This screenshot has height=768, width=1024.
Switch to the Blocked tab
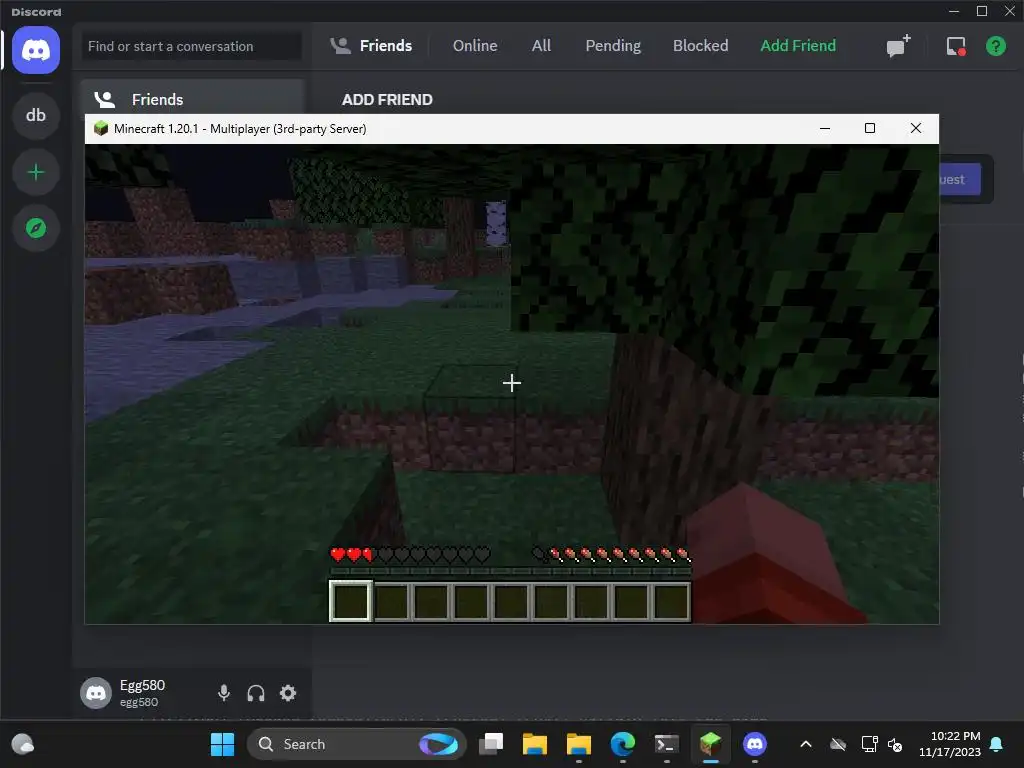point(700,46)
